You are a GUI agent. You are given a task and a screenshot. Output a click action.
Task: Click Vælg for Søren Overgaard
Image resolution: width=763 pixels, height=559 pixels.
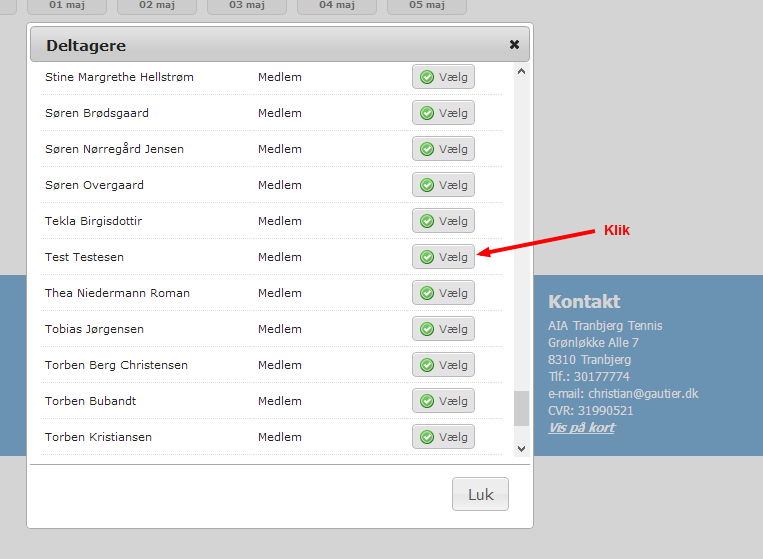tap(443, 185)
